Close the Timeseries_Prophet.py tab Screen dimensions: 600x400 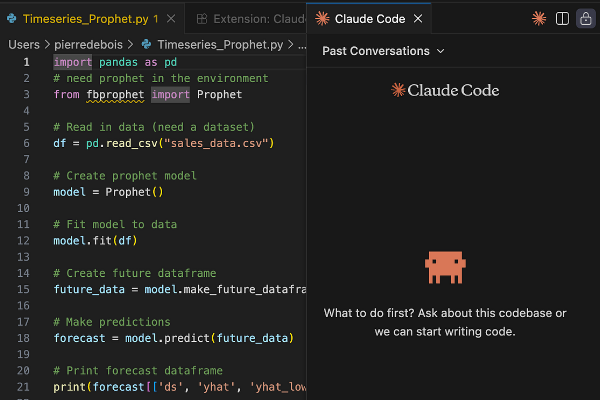pos(171,19)
